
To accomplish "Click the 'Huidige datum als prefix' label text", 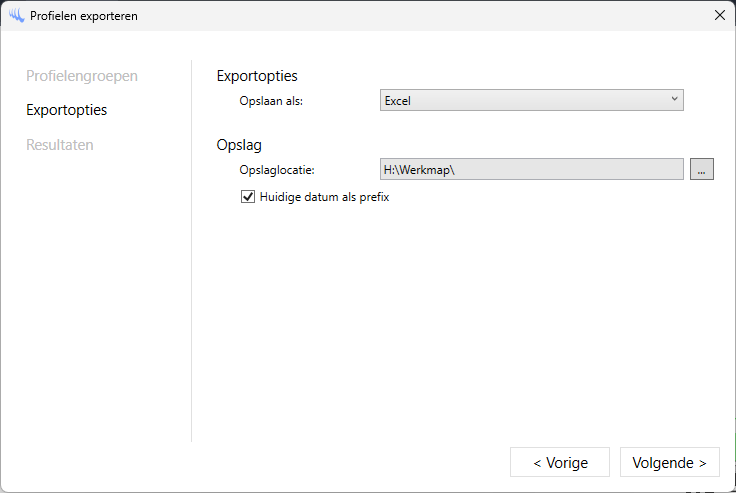I will point(324,198).
